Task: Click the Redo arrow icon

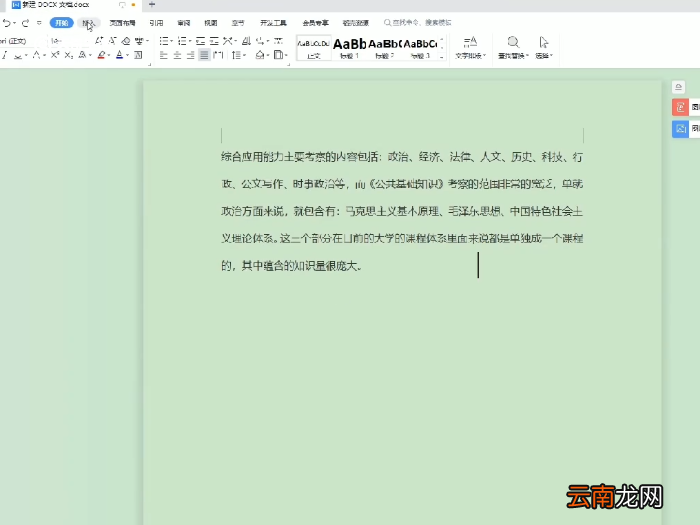Action: point(25,23)
